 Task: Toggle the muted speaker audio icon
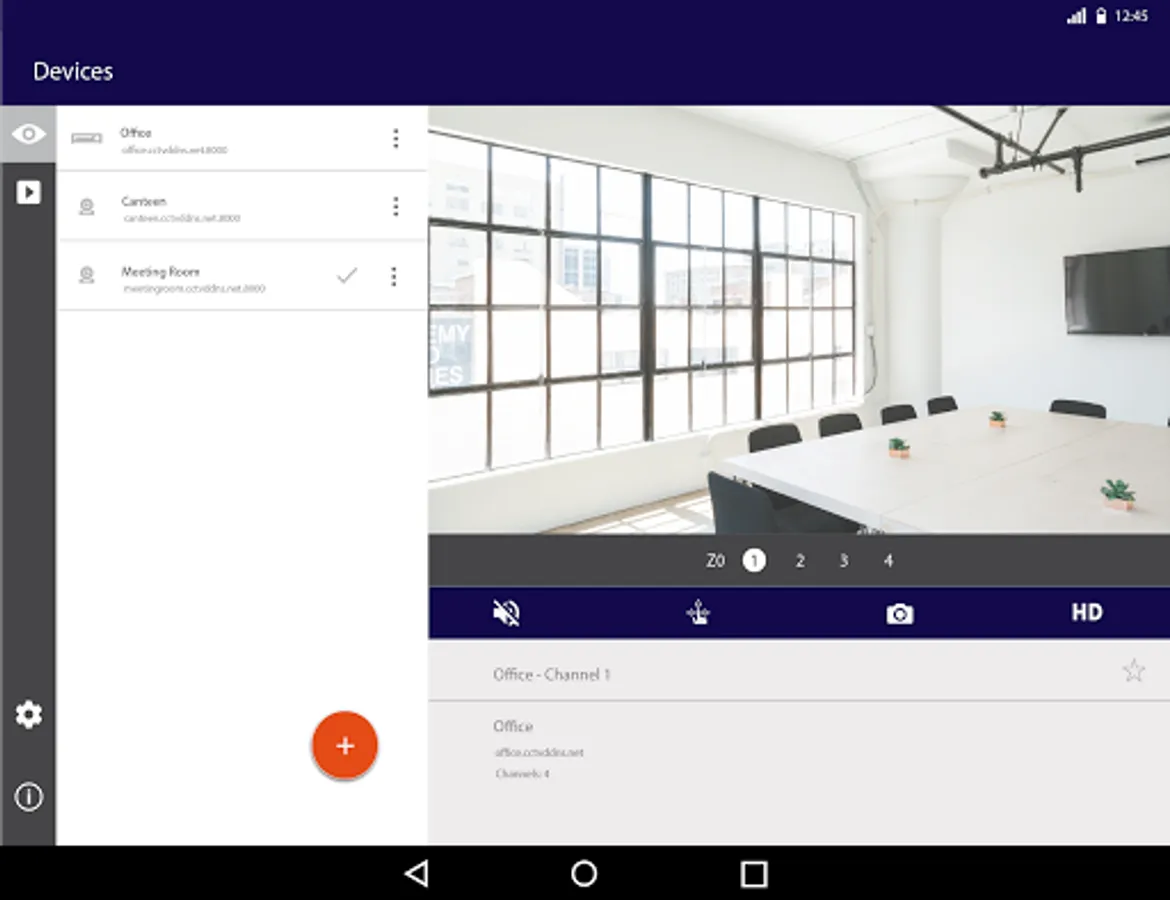(x=507, y=613)
